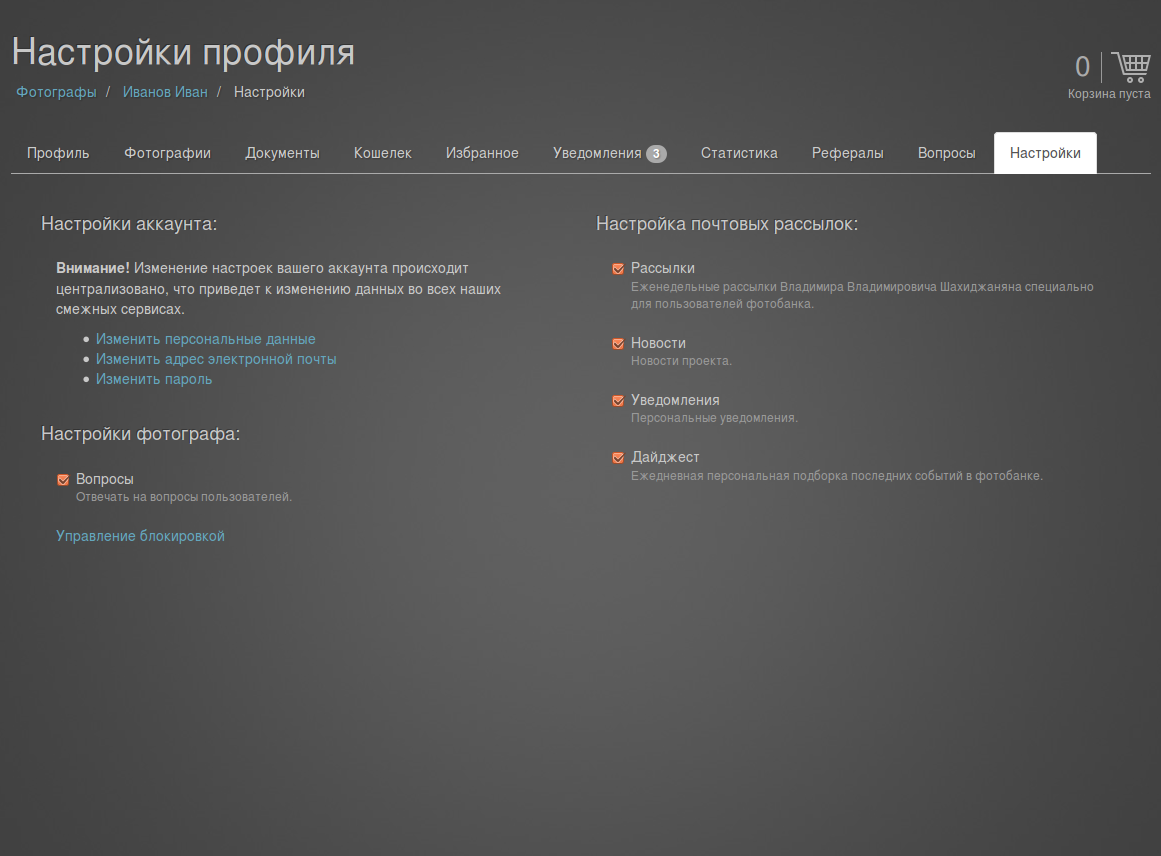
Task: Uncheck the Дайджест checkbox
Action: click(x=618, y=458)
